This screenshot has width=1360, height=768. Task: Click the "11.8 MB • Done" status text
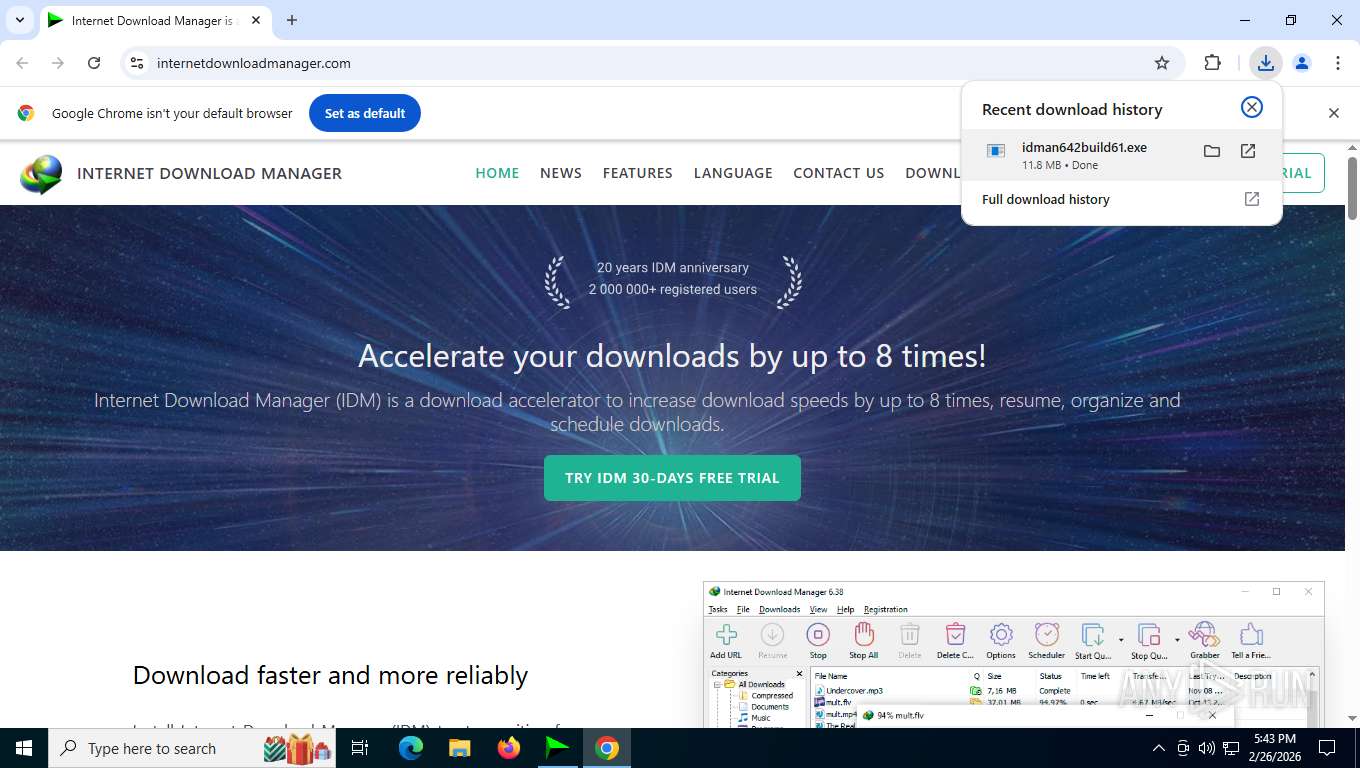pos(1060,165)
